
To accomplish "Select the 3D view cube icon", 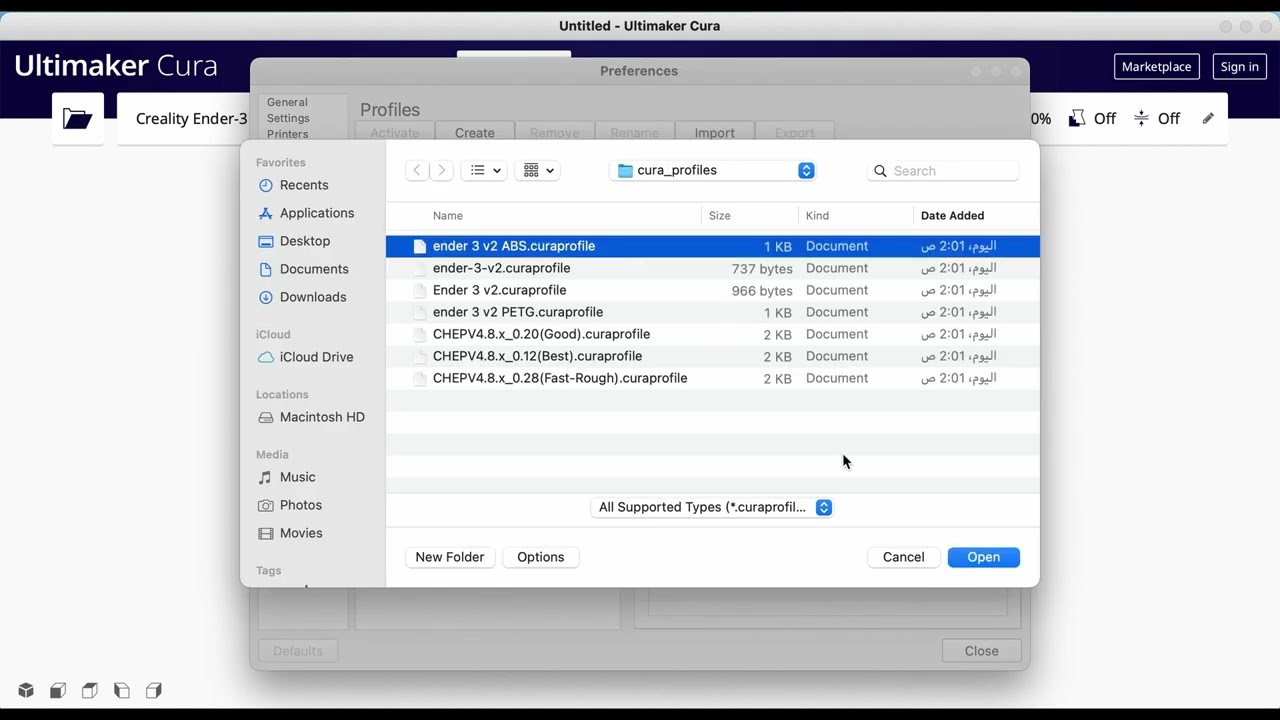I will [26, 690].
